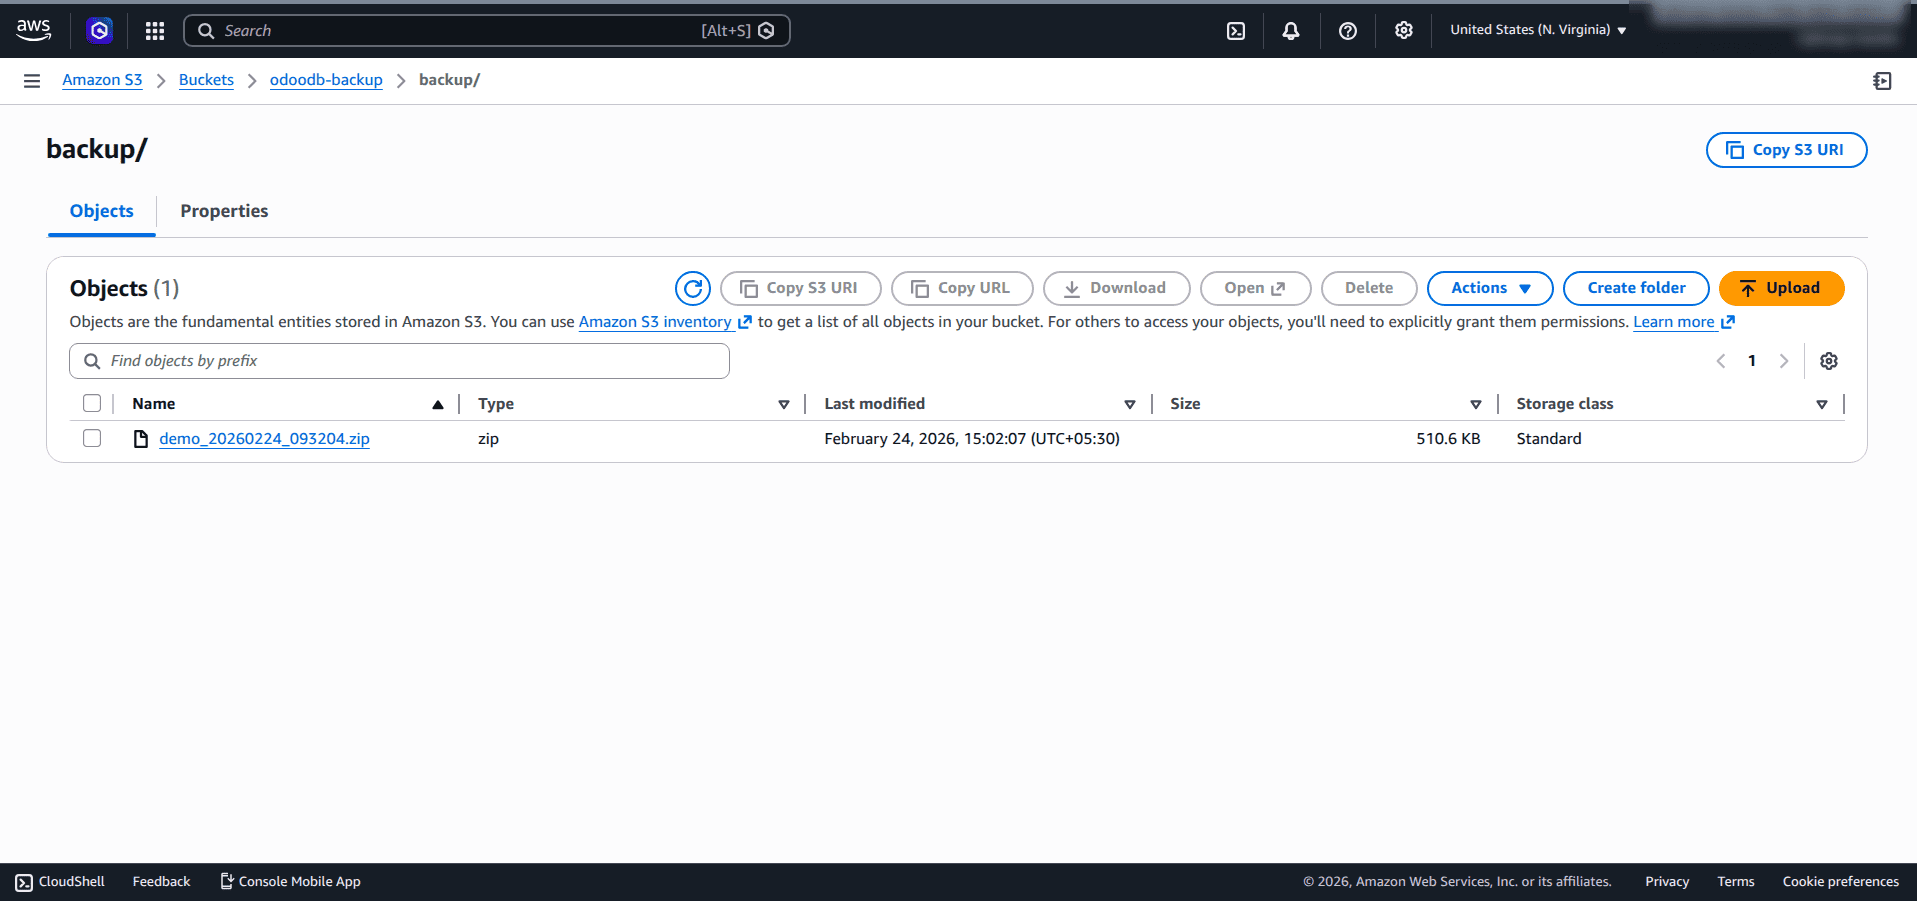Open table preferences gear icon
Viewport: 1917px width, 901px height.
click(x=1829, y=361)
